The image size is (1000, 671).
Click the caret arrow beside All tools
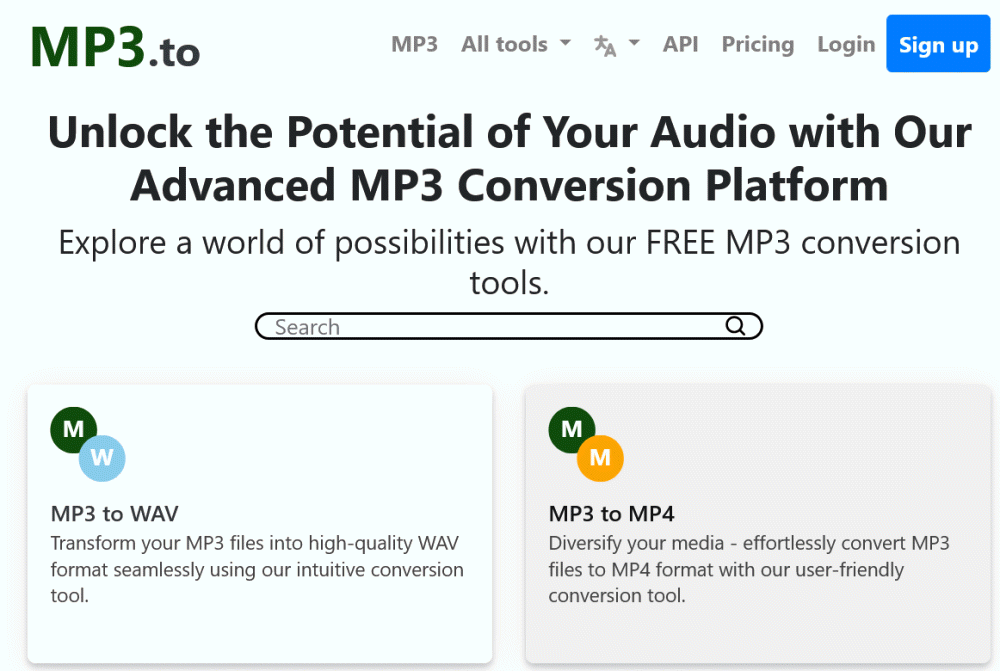tap(565, 44)
